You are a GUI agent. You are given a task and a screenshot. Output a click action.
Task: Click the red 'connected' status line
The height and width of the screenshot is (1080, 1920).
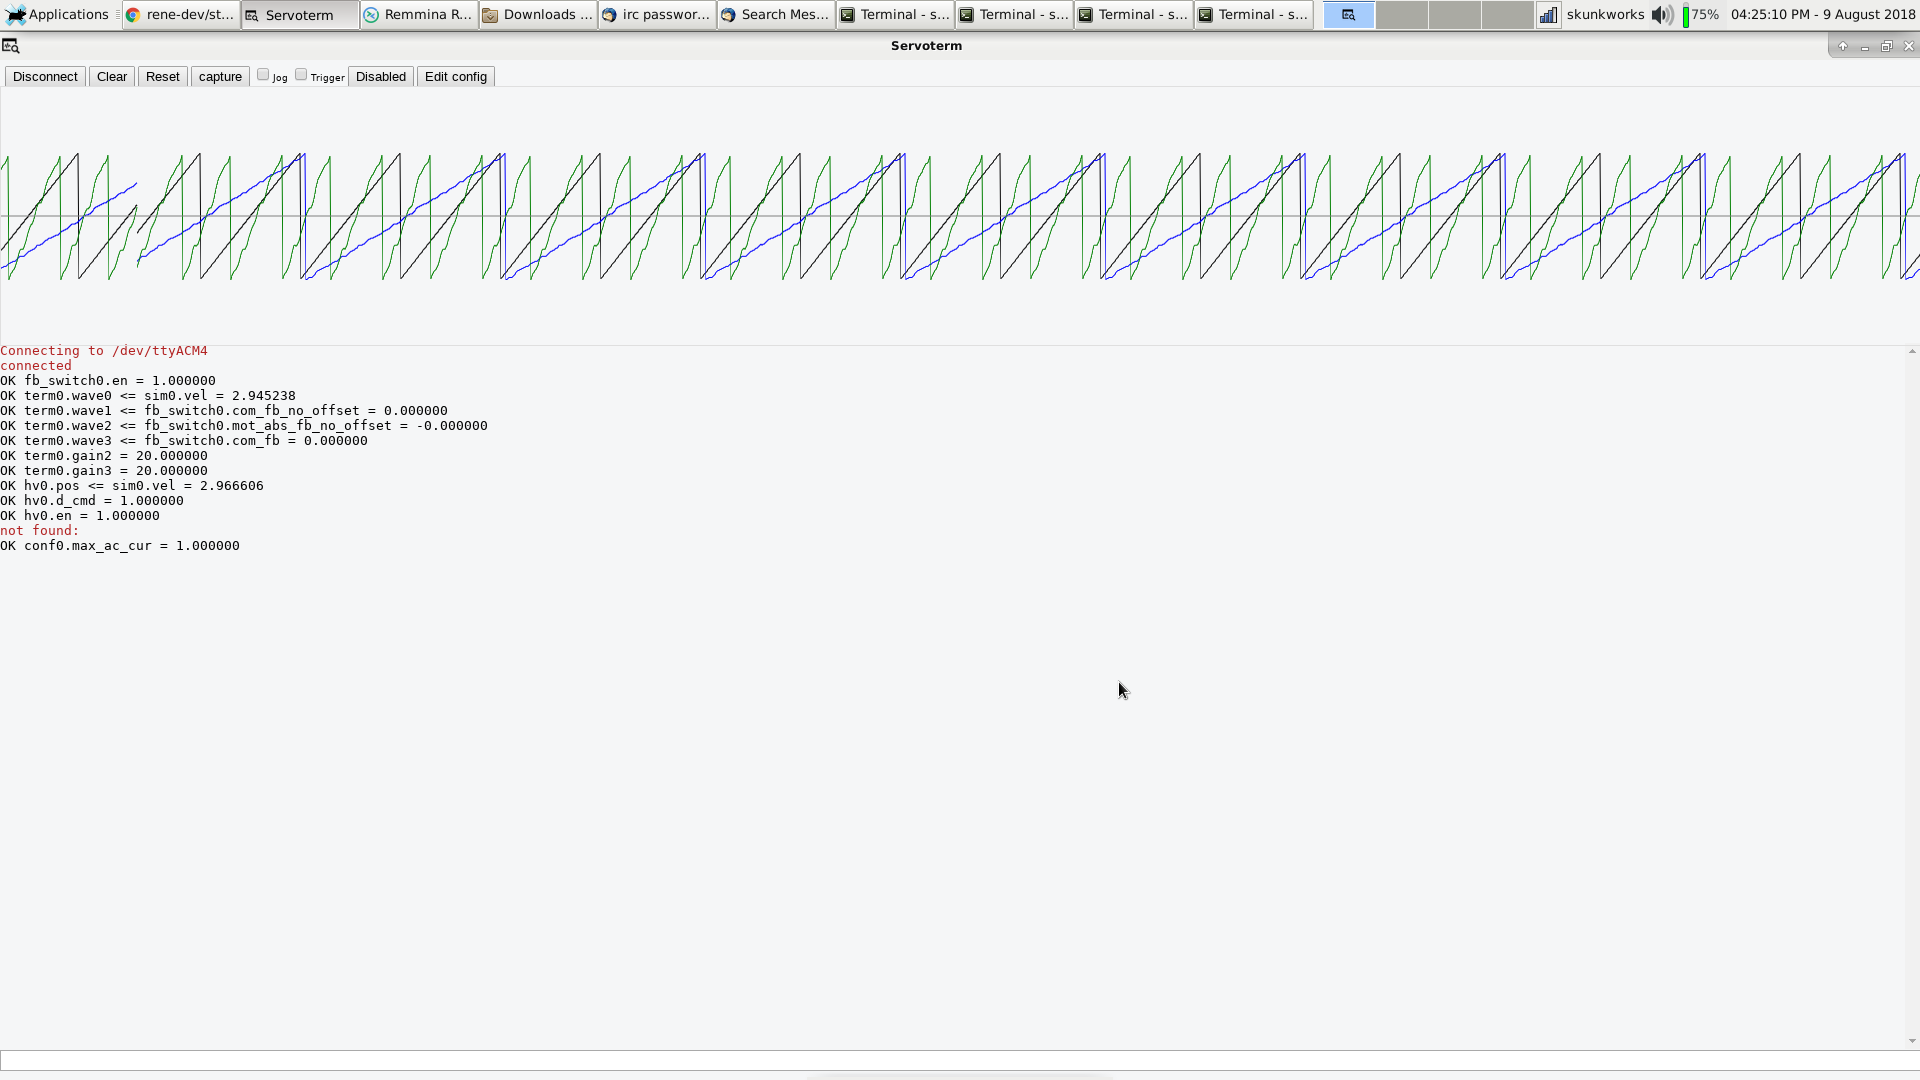coord(36,366)
